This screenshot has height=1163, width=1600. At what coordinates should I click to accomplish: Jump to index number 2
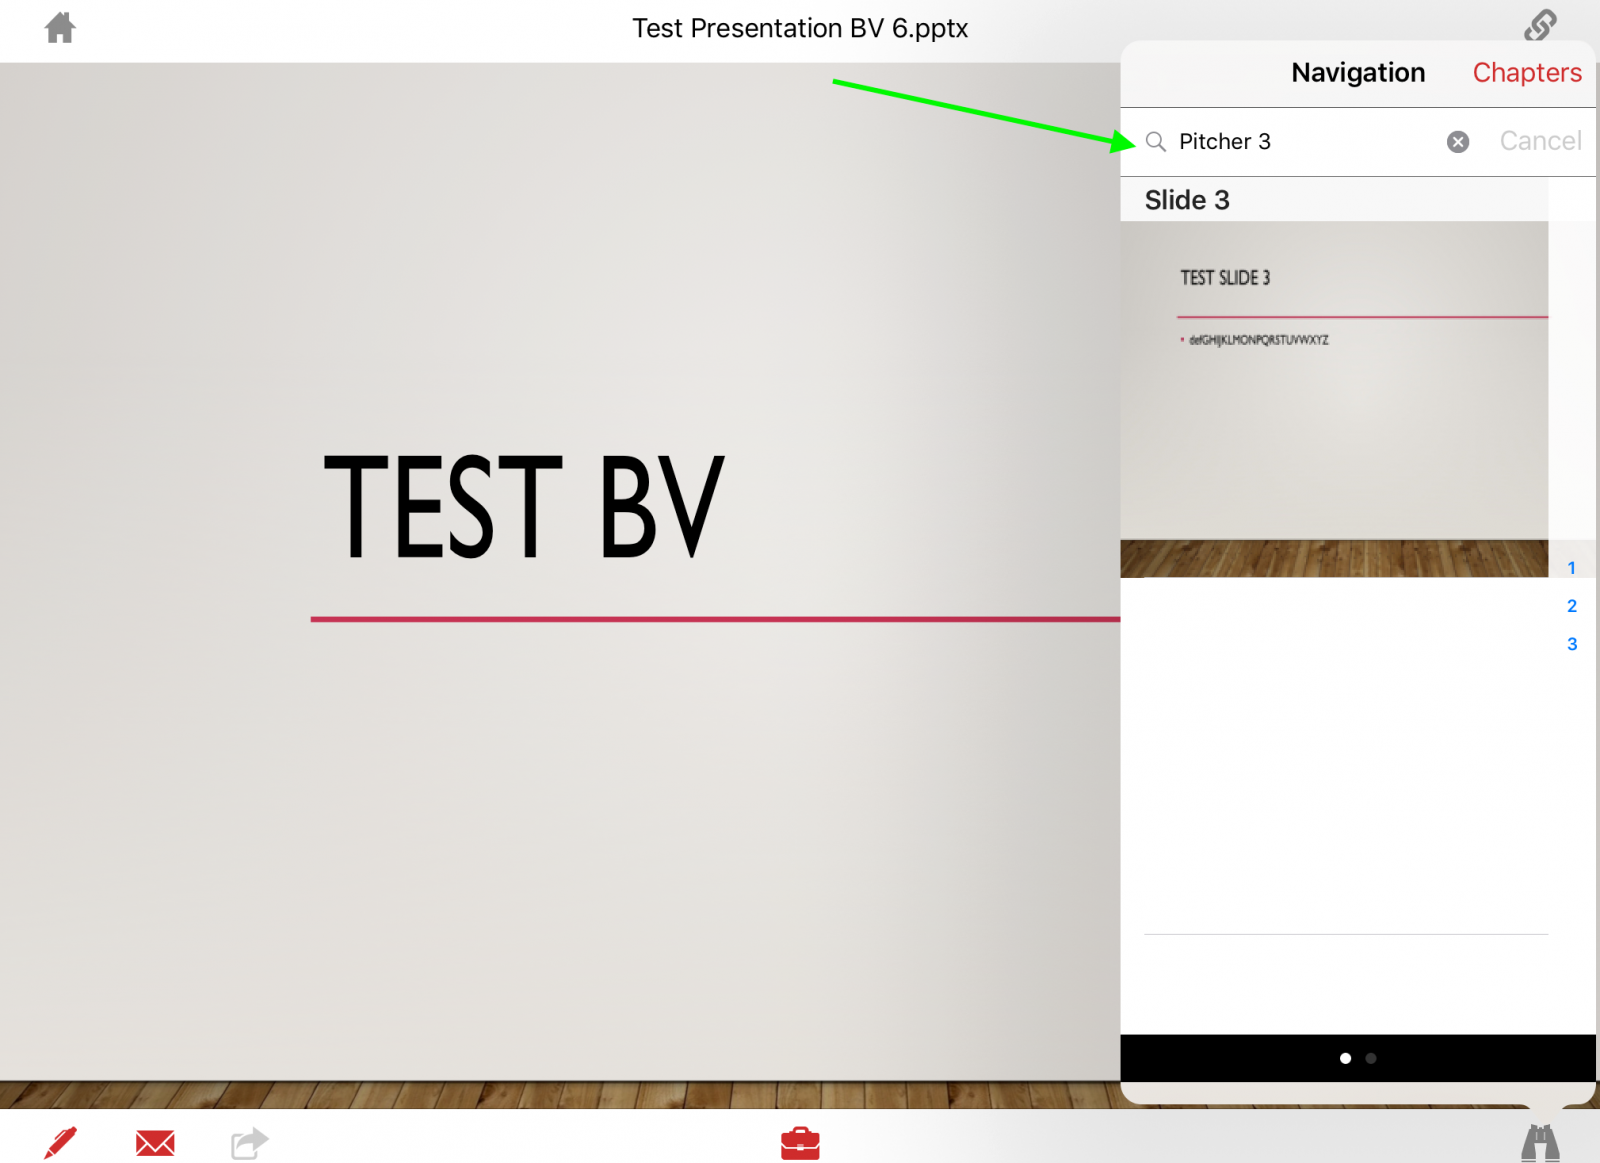(1572, 606)
